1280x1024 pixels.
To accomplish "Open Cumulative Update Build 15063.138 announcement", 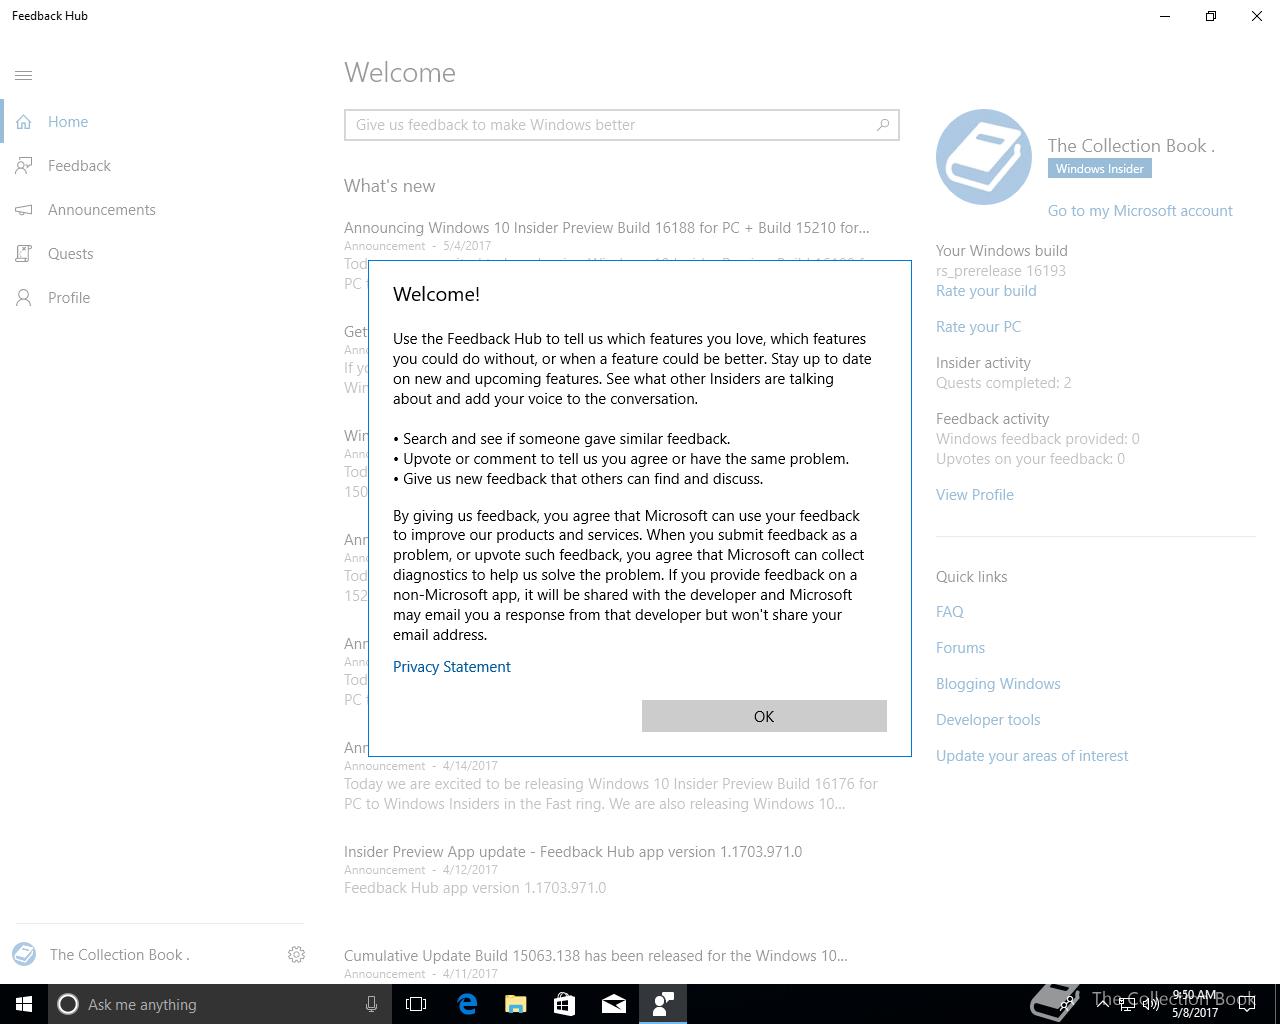I will click(595, 956).
